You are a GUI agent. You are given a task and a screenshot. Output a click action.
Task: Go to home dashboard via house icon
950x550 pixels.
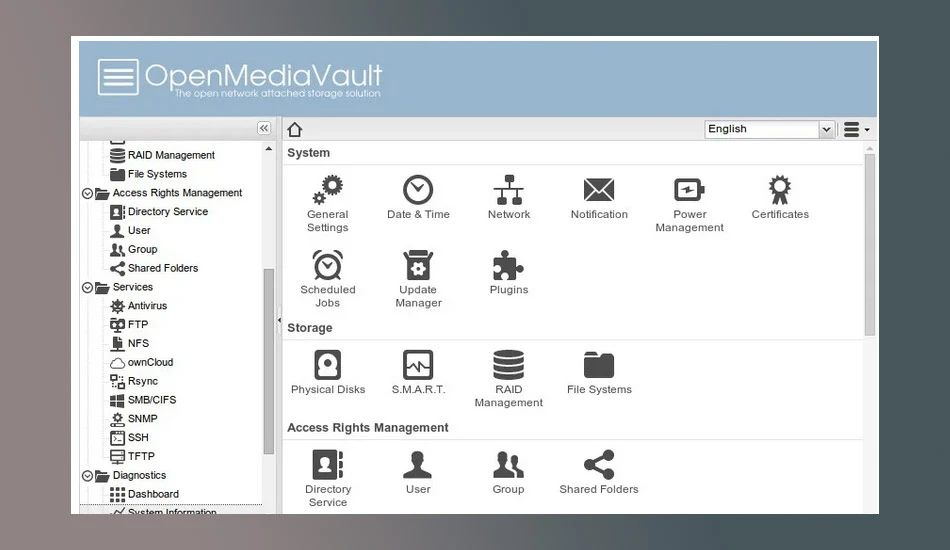(x=294, y=129)
